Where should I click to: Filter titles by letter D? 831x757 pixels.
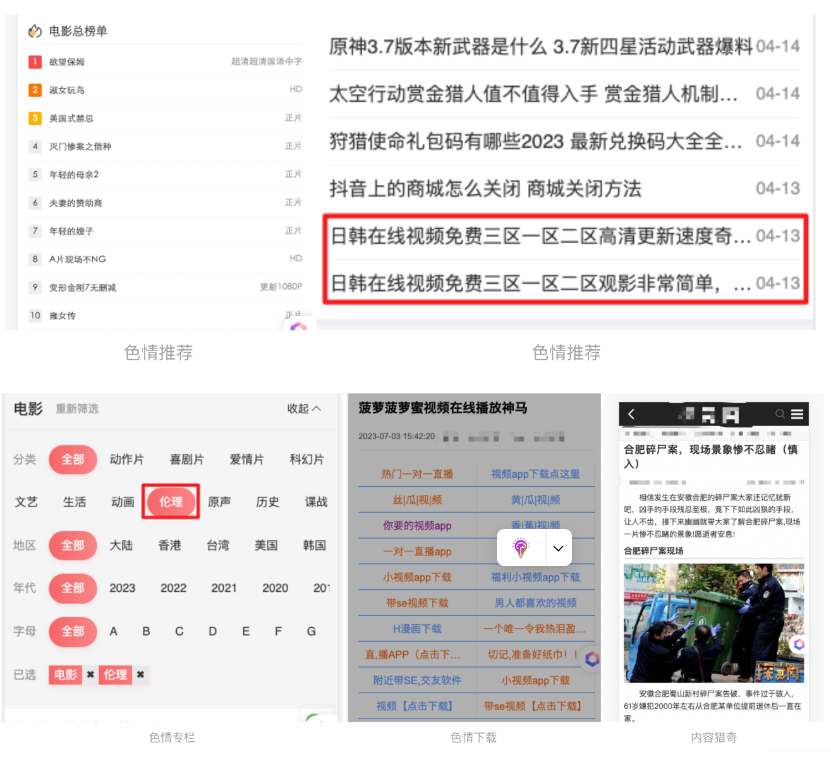pyautogui.click(x=213, y=631)
